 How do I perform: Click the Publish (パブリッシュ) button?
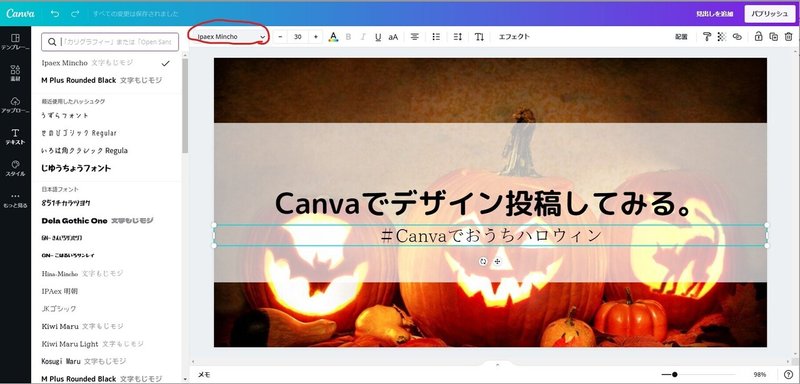(x=769, y=14)
